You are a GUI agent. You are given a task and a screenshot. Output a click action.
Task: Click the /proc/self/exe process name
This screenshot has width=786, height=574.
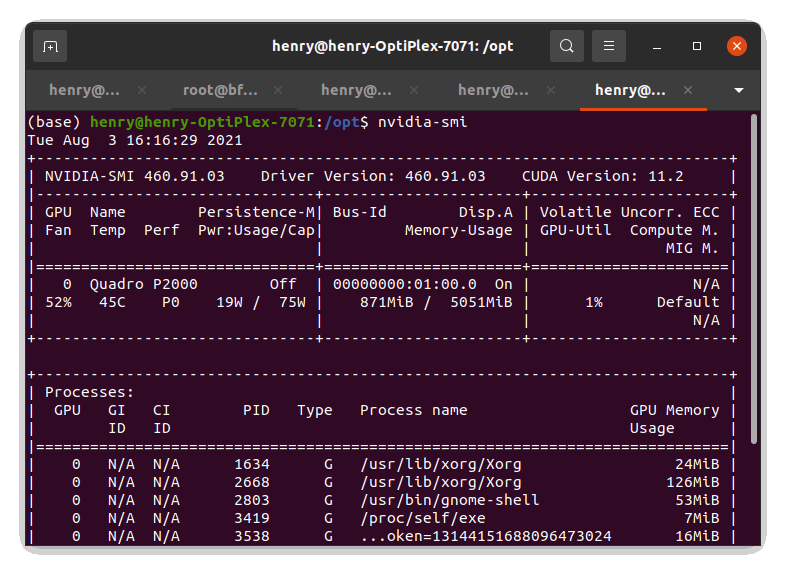[x=423, y=519]
